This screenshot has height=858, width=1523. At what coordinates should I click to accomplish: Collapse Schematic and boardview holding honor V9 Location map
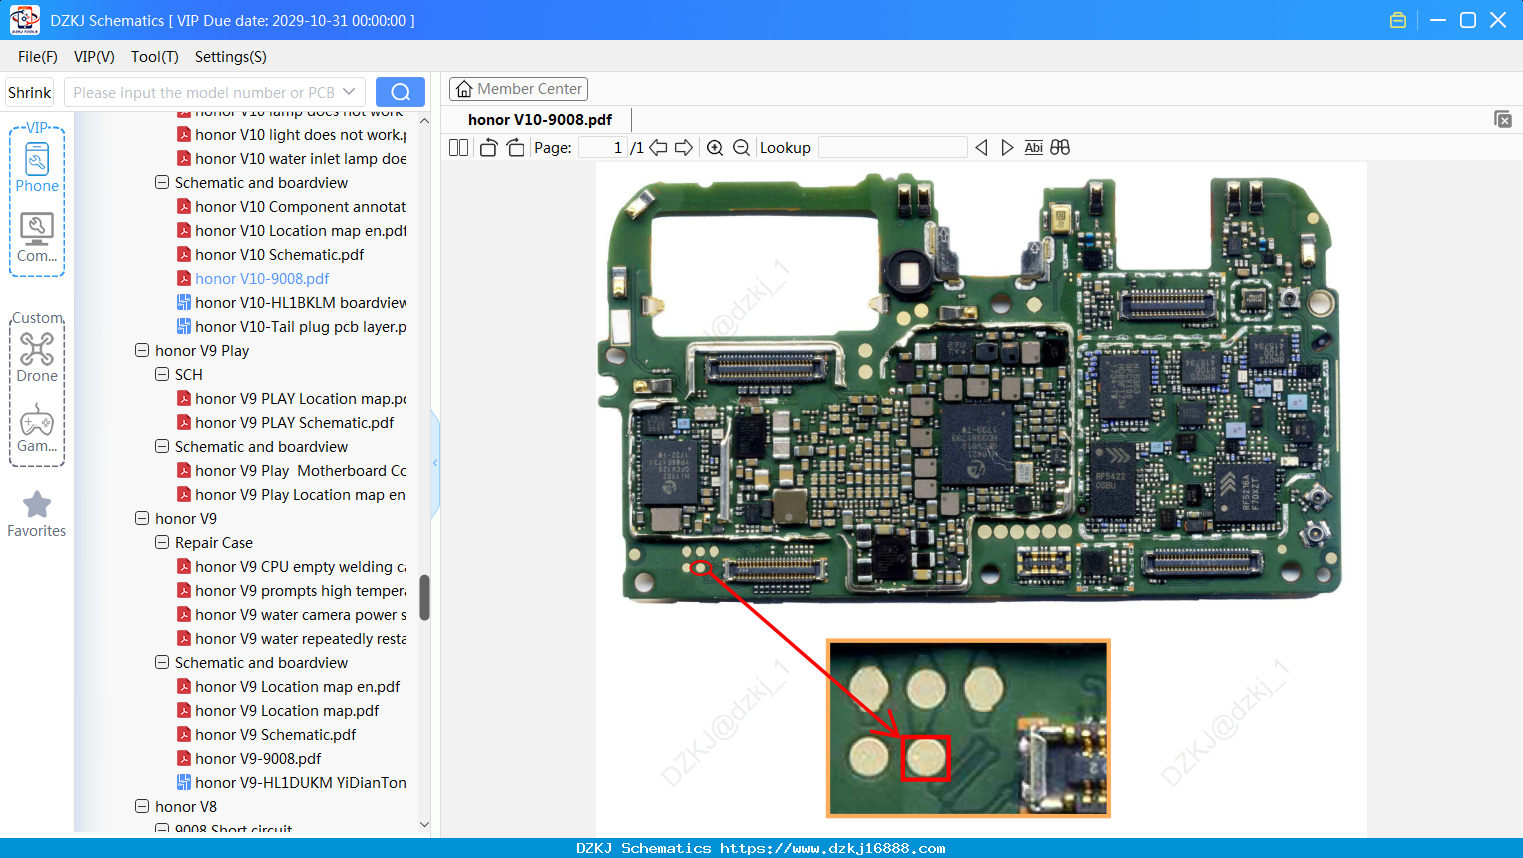(x=162, y=663)
